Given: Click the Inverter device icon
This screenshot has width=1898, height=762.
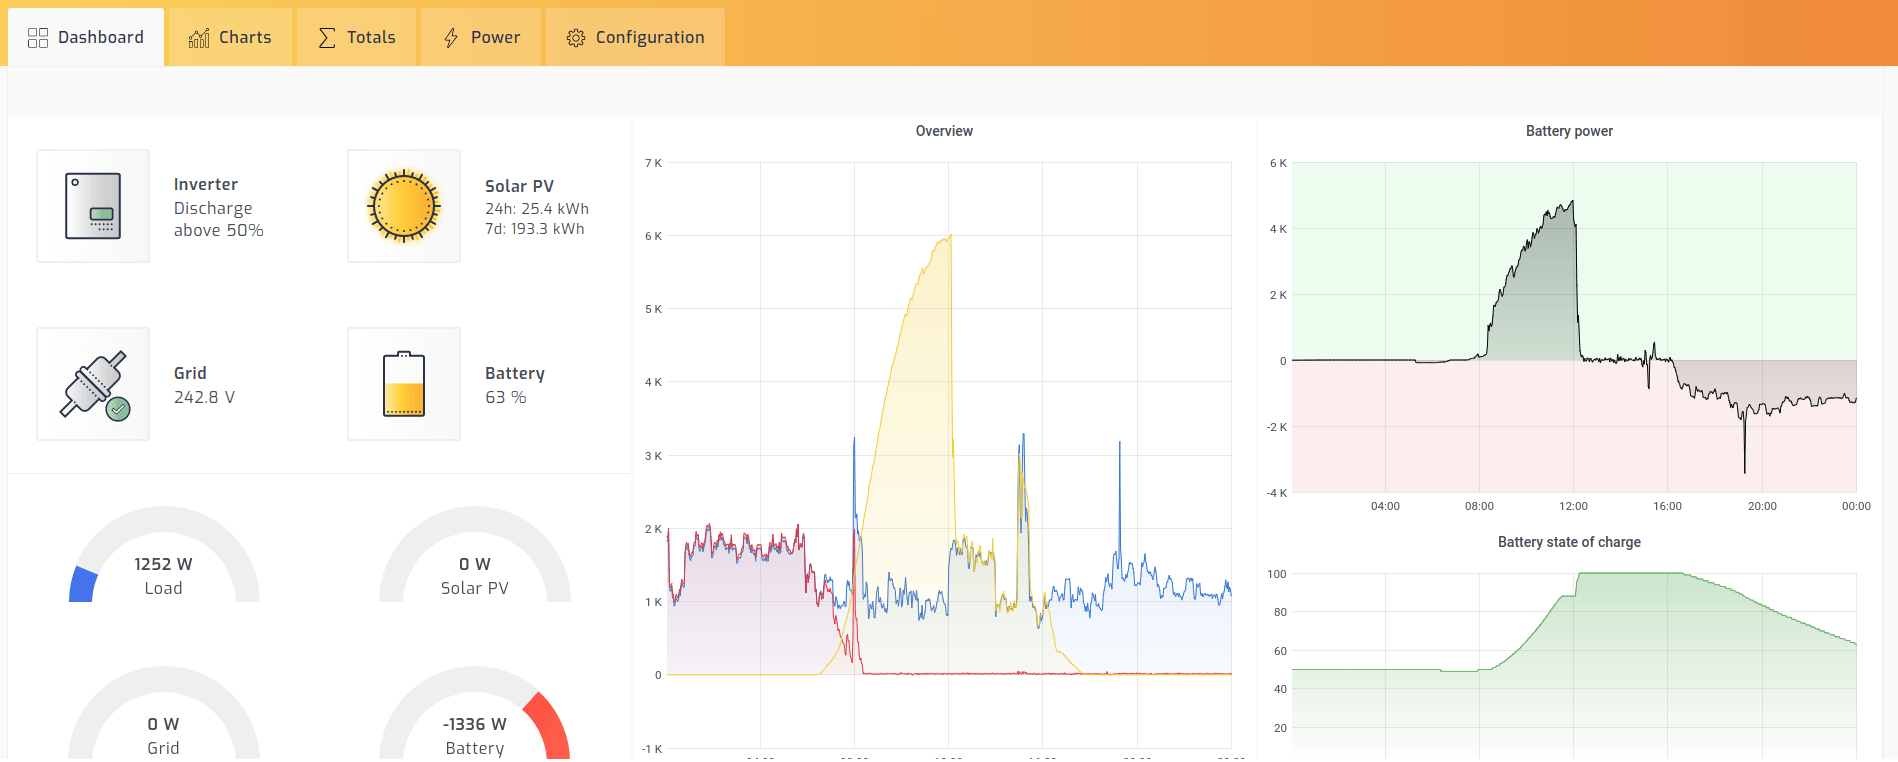Looking at the screenshot, I should tap(93, 206).
